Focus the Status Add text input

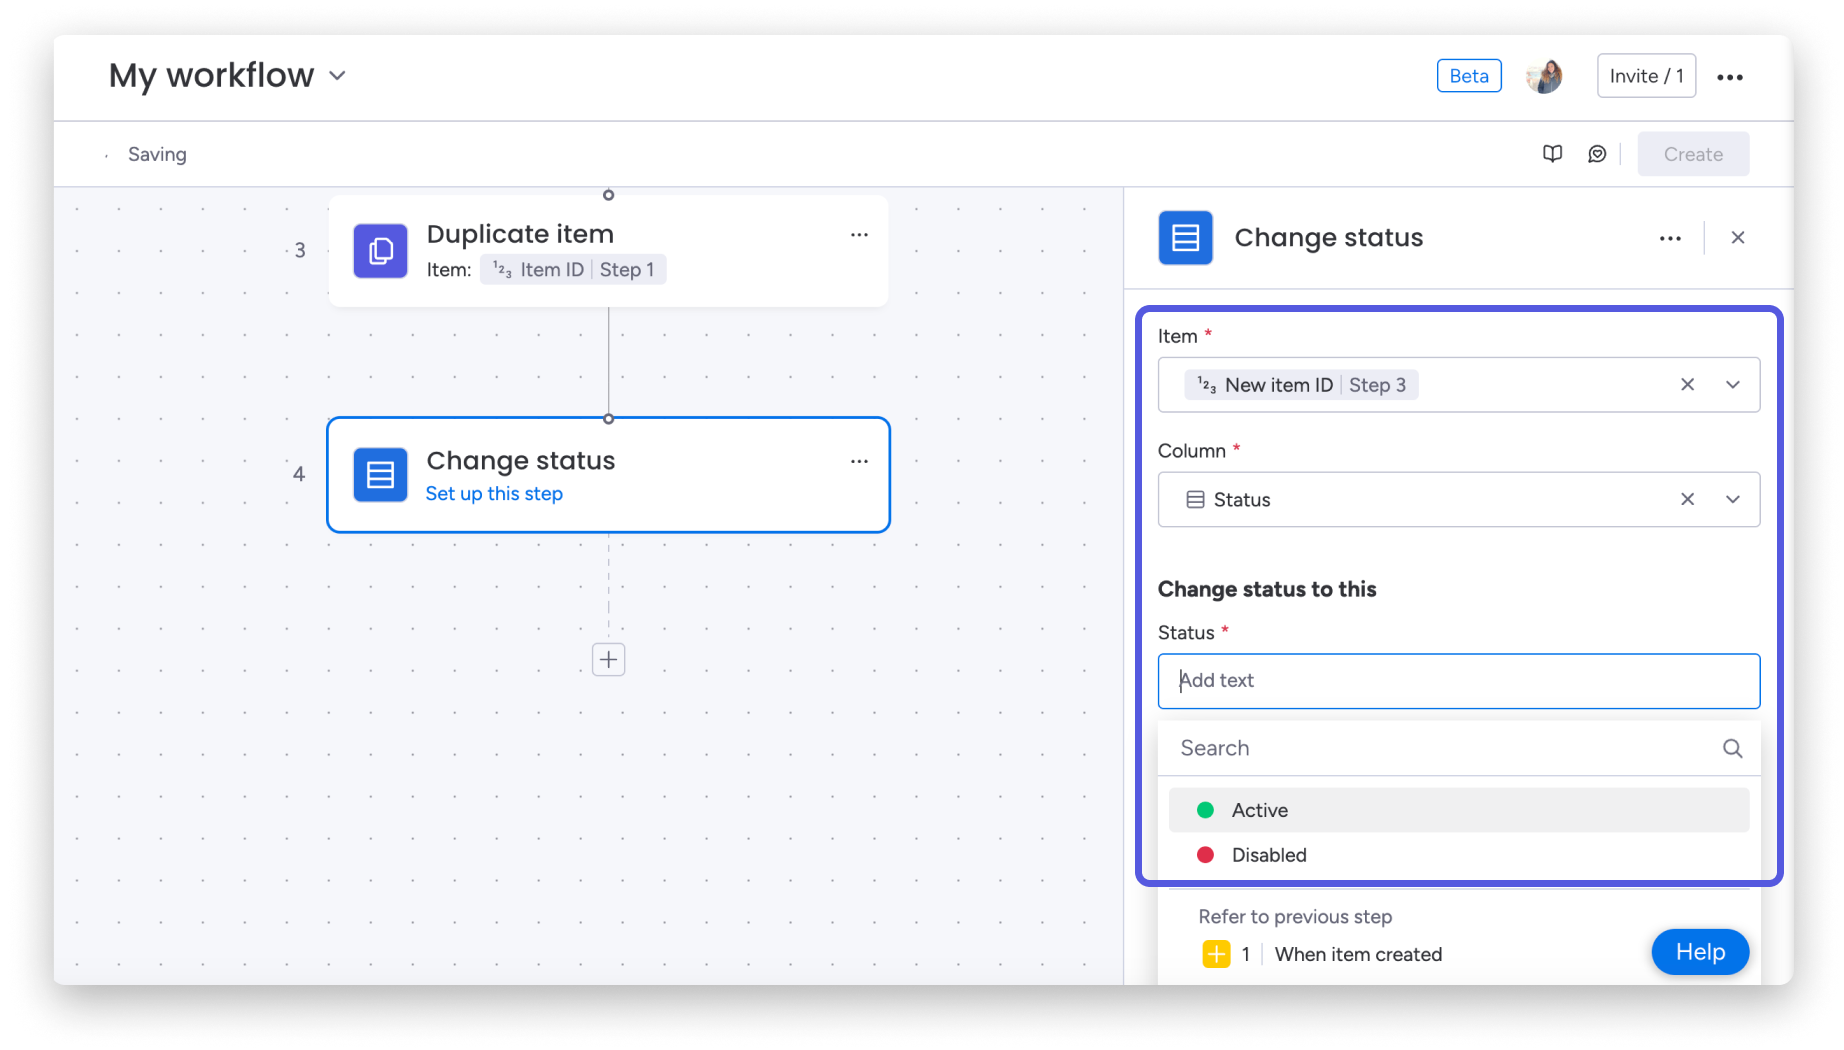click(x=1459, y=681)
